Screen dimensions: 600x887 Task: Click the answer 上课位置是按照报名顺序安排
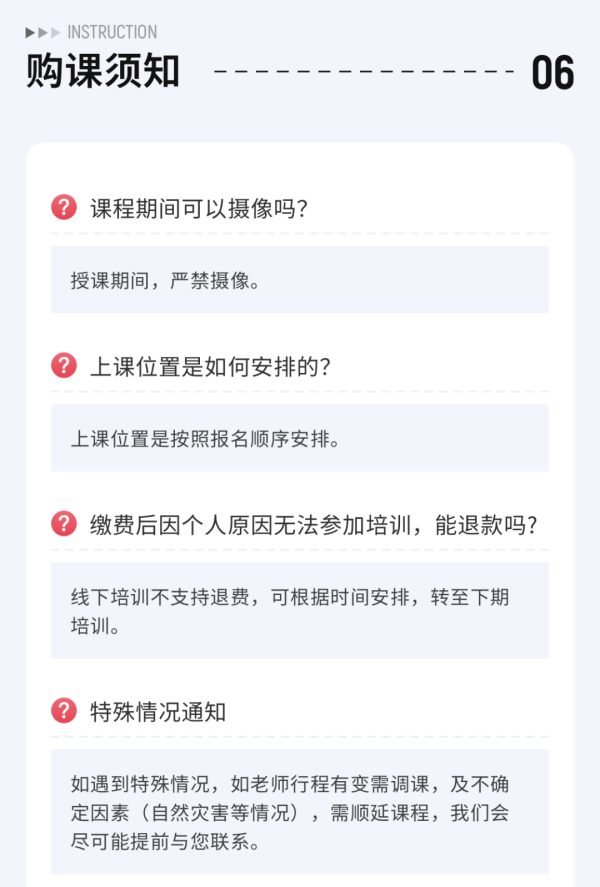pyautogui.click(x=300, y=438)
